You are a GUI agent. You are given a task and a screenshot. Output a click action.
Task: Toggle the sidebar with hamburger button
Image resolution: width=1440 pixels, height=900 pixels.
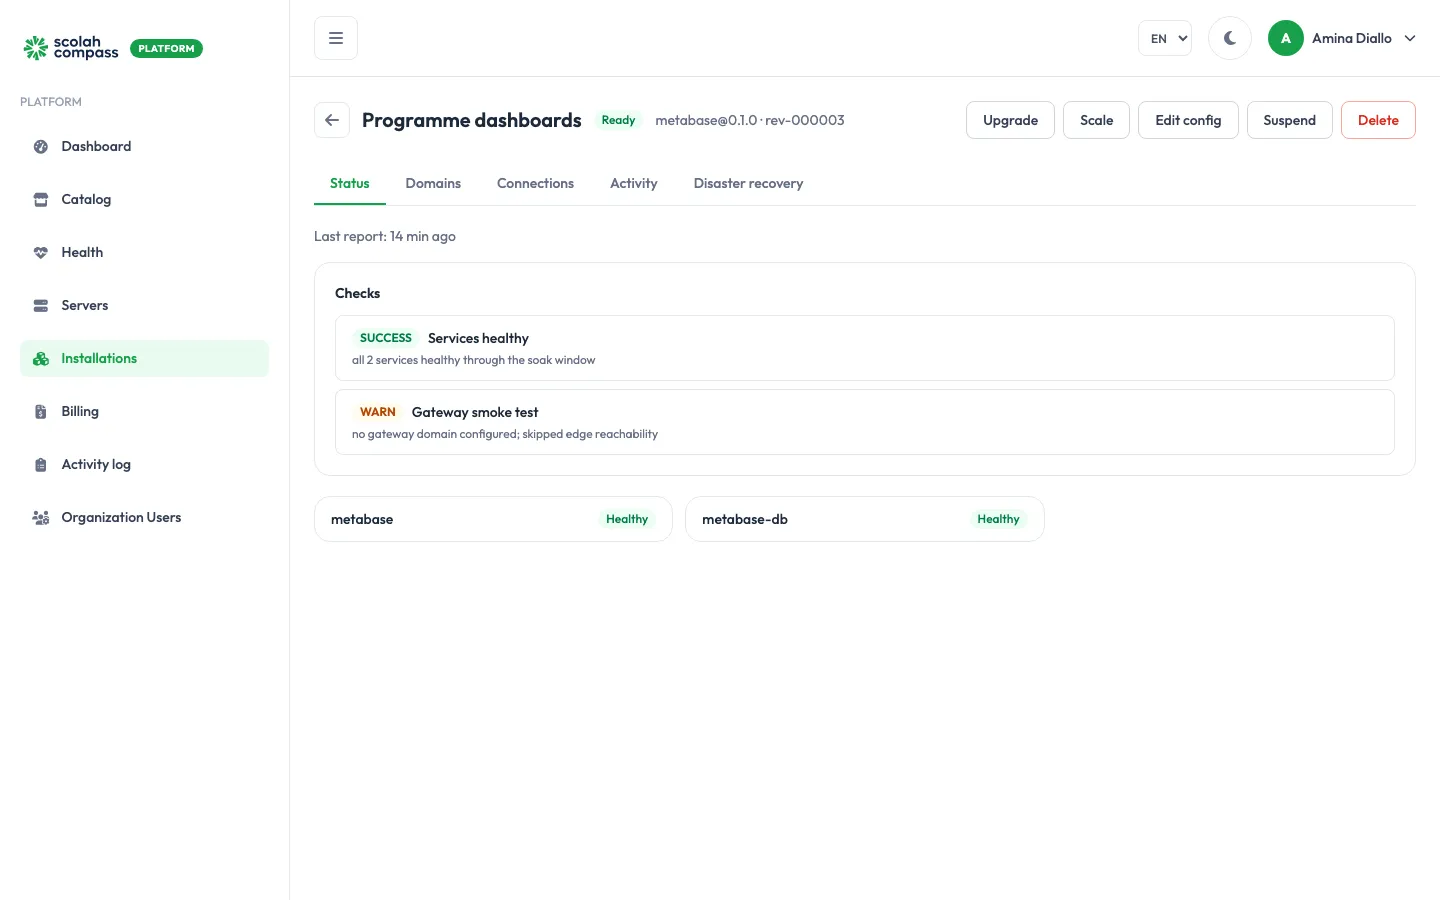coord(336,38)
